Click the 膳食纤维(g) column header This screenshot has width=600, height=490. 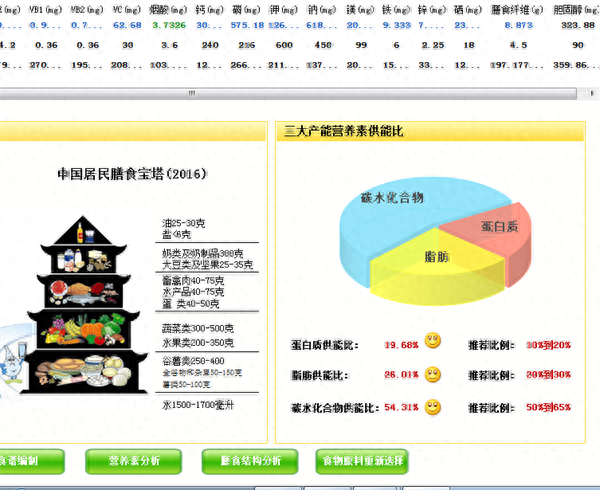pyautogui.click(x=517, y=10)
